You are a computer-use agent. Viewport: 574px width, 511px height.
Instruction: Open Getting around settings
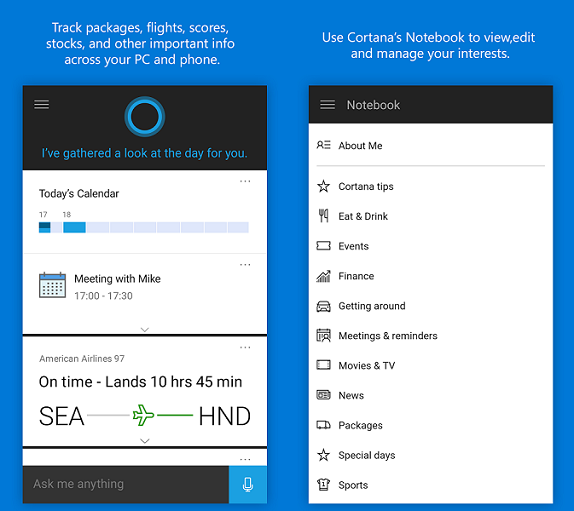(x=430, y=306)
